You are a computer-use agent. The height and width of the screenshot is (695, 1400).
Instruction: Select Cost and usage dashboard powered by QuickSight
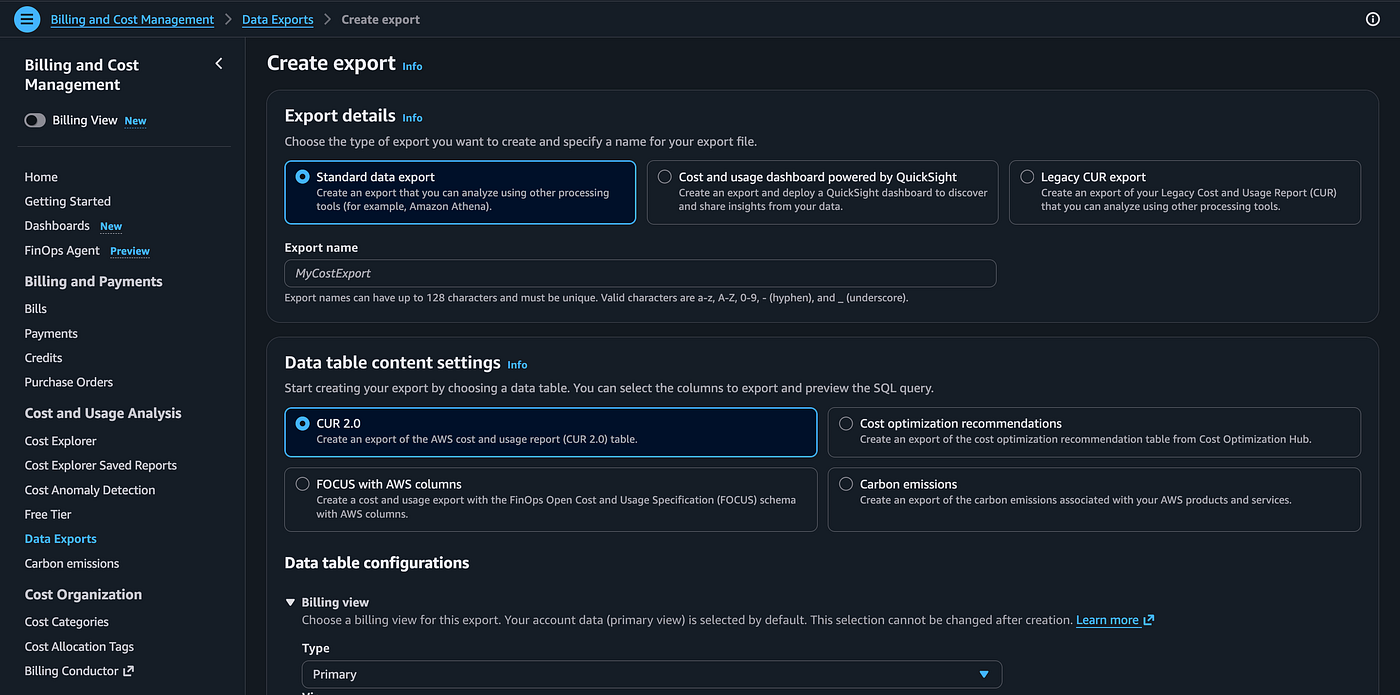pyautogui.click(x=665, y=177)
